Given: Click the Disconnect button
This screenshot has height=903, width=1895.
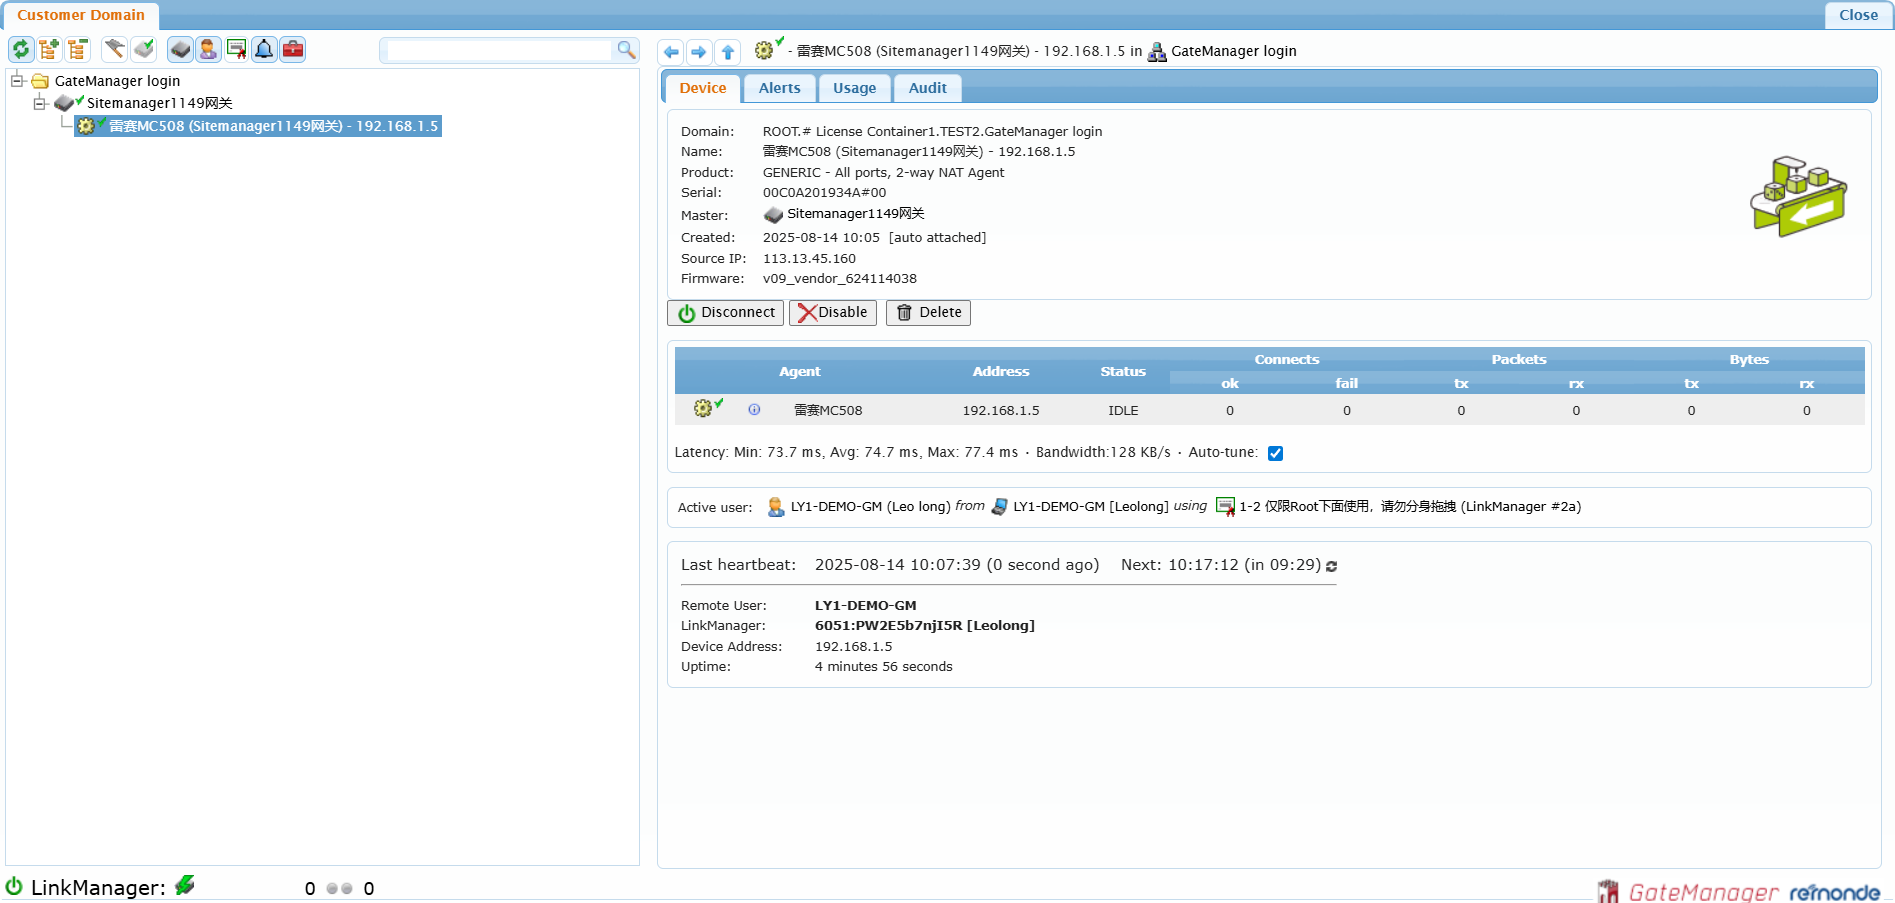Looking at the screenshot, I should 725,313.
